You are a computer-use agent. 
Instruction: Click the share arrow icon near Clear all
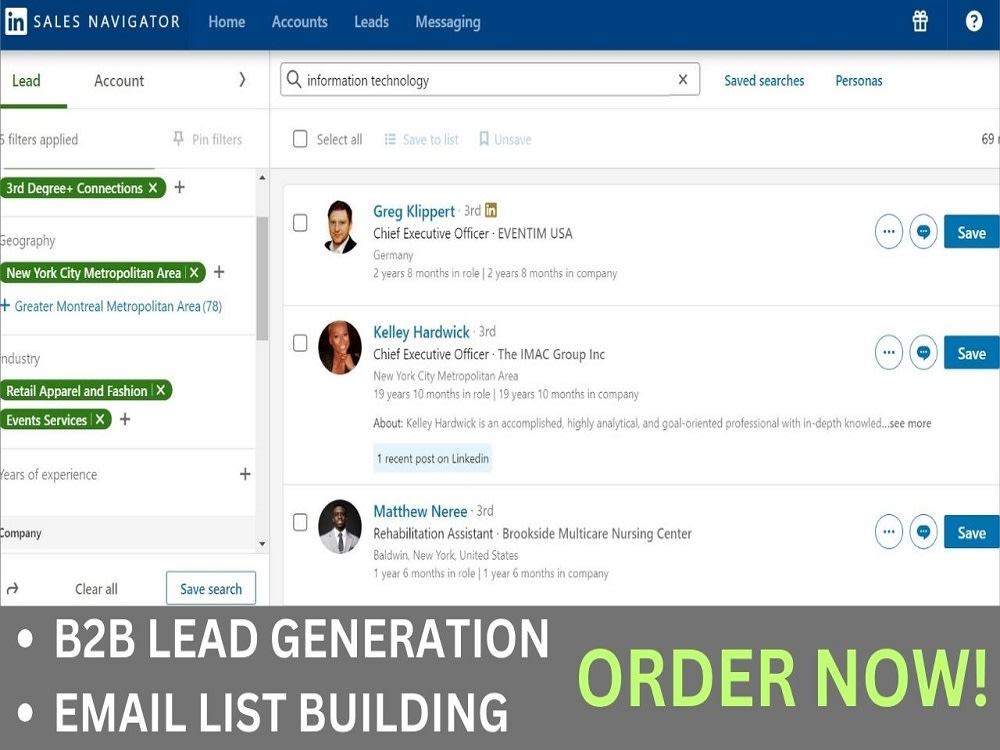(13, 589)
